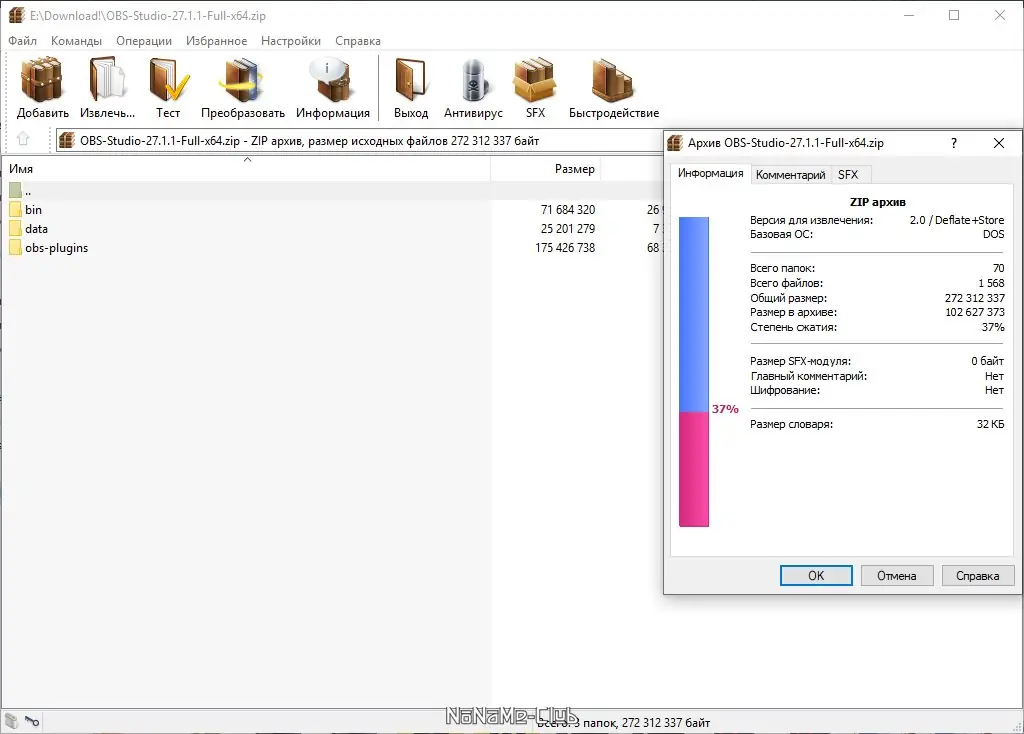Sort by the Имя column header

[247, 168]
